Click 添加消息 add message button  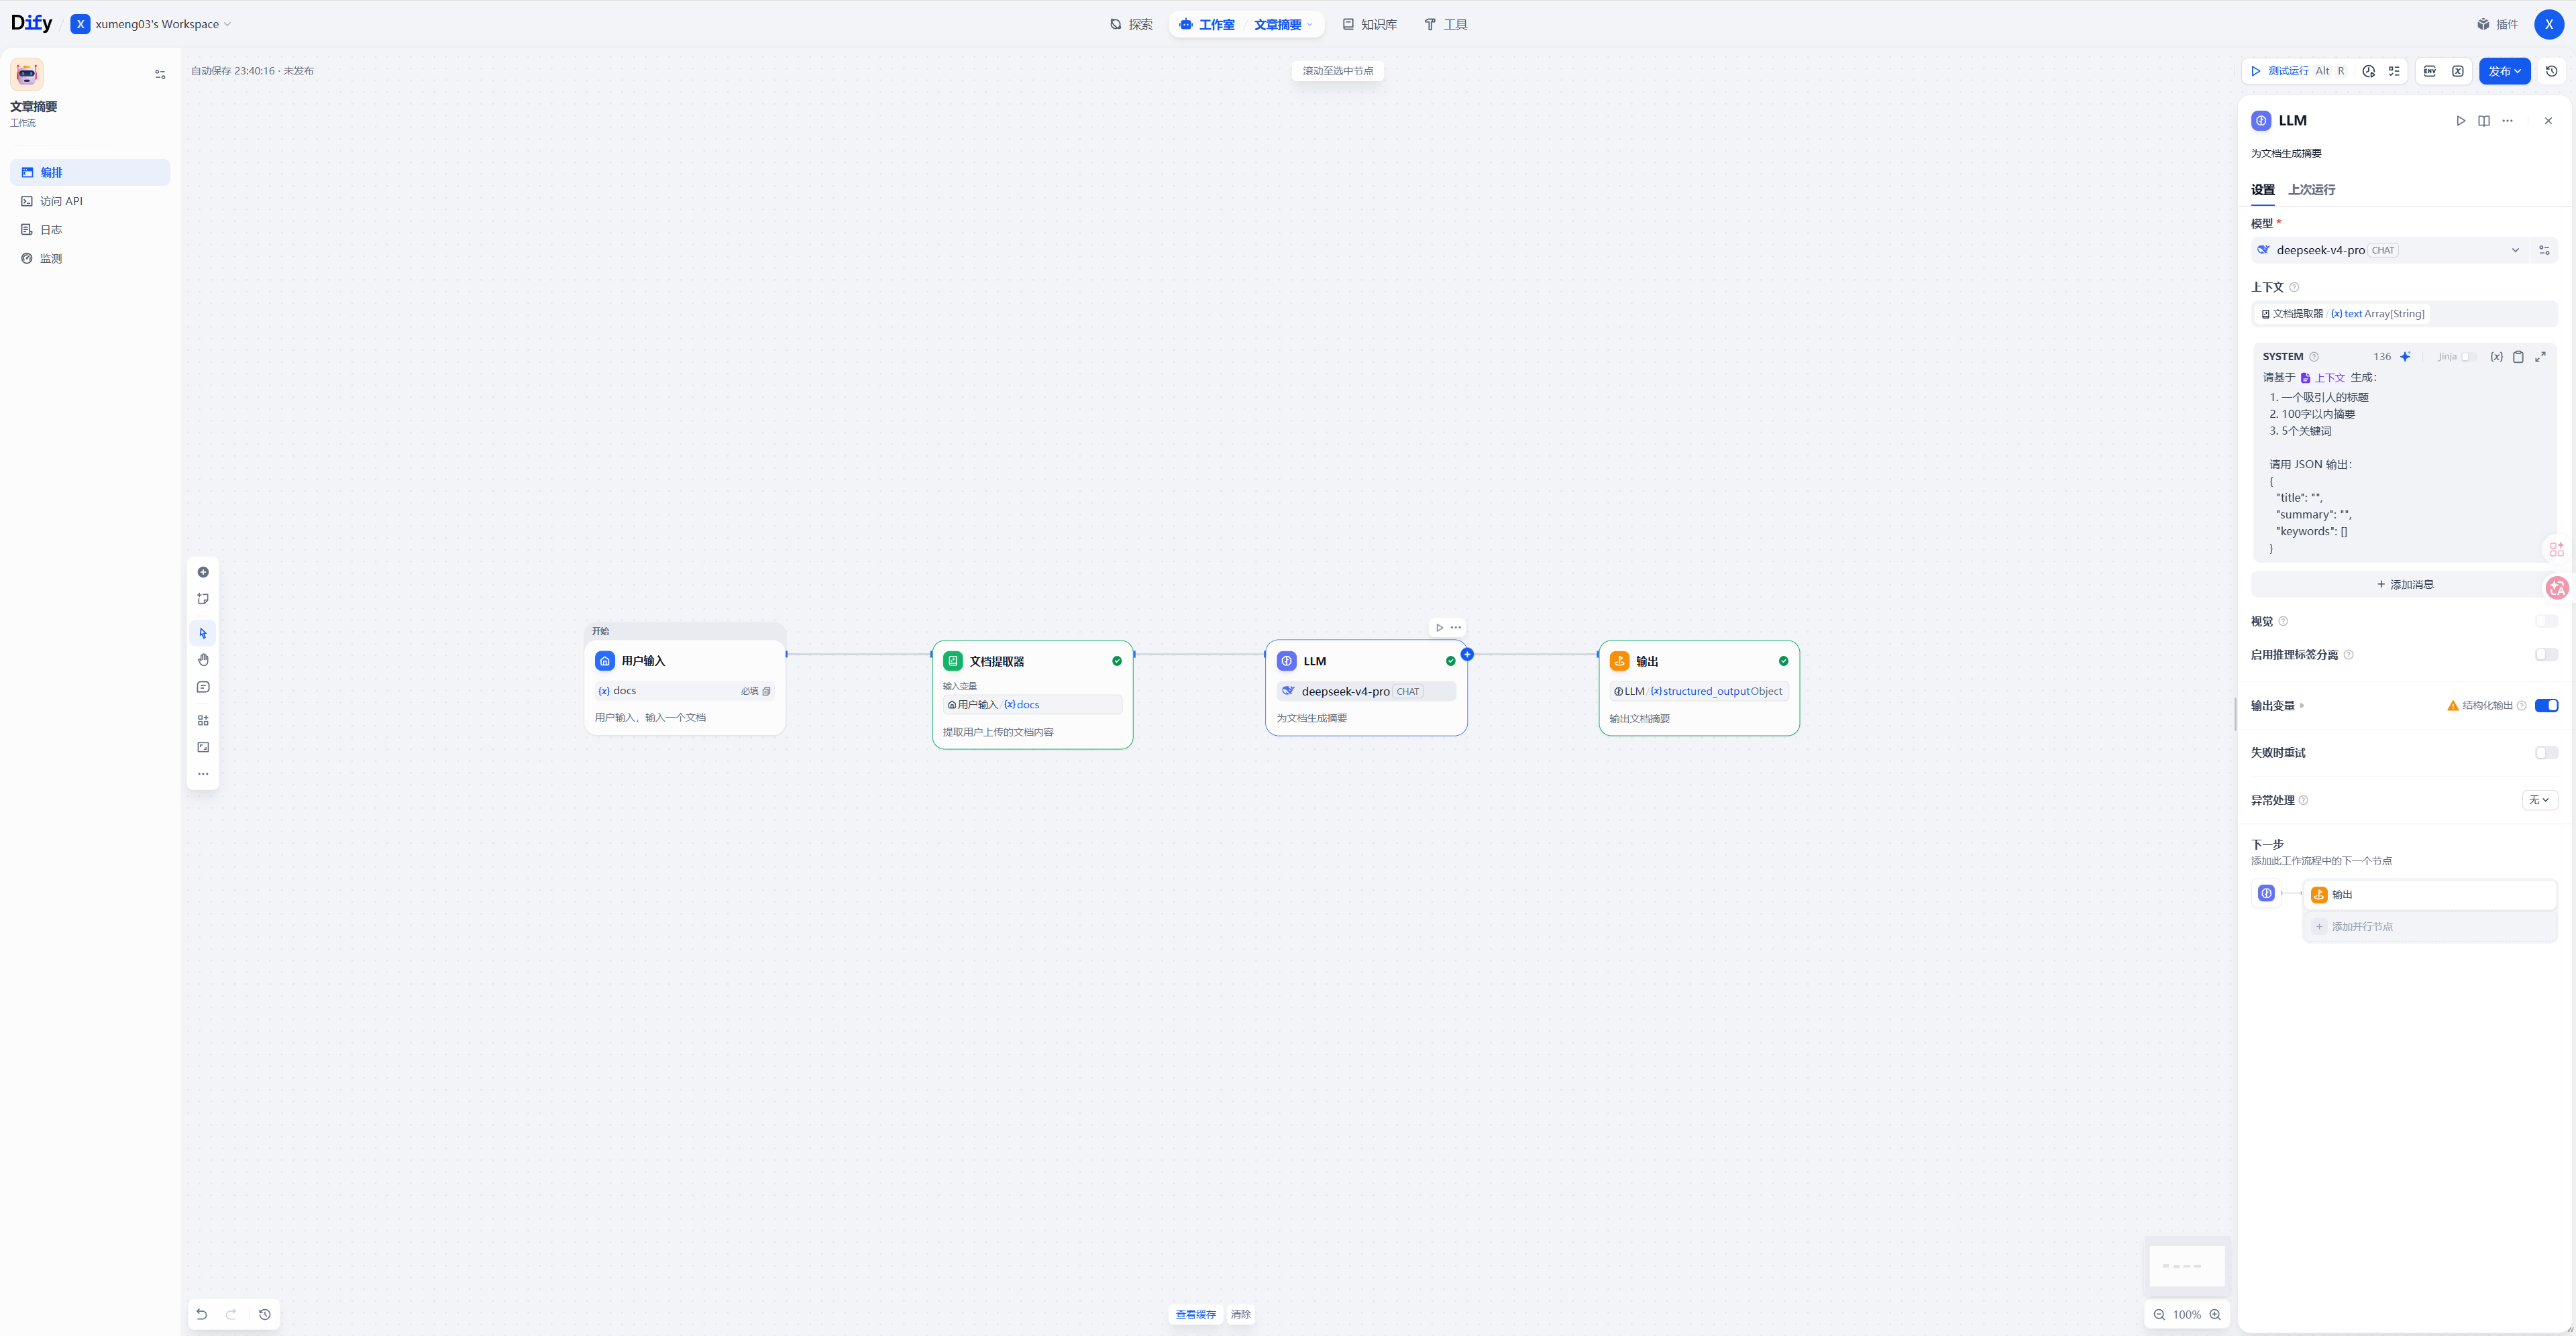2404,584
